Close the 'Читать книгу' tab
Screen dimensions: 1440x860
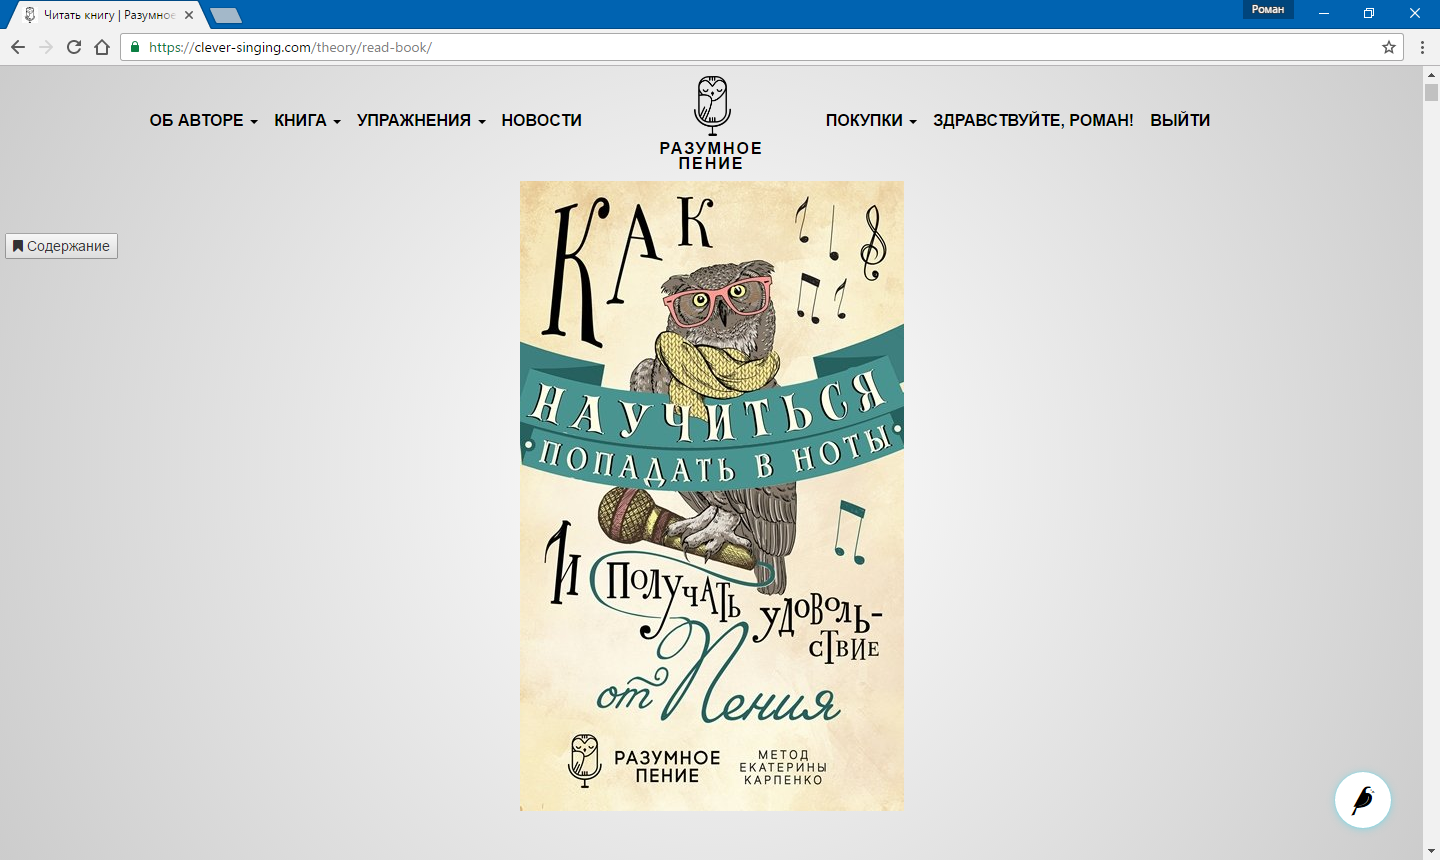click(x=189, y=15)
